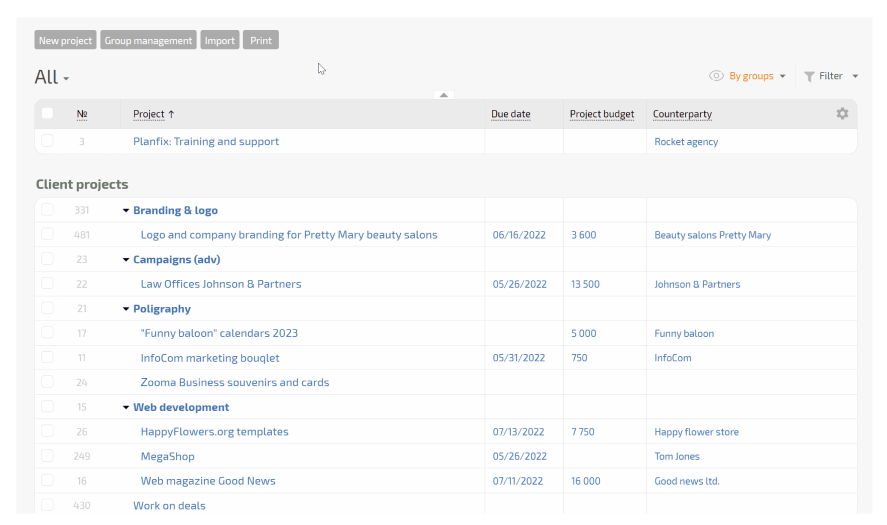887x525 pixels.
Task: Click the Filter funnel icon
Action: pyautogui.click(x=809, y=76)
